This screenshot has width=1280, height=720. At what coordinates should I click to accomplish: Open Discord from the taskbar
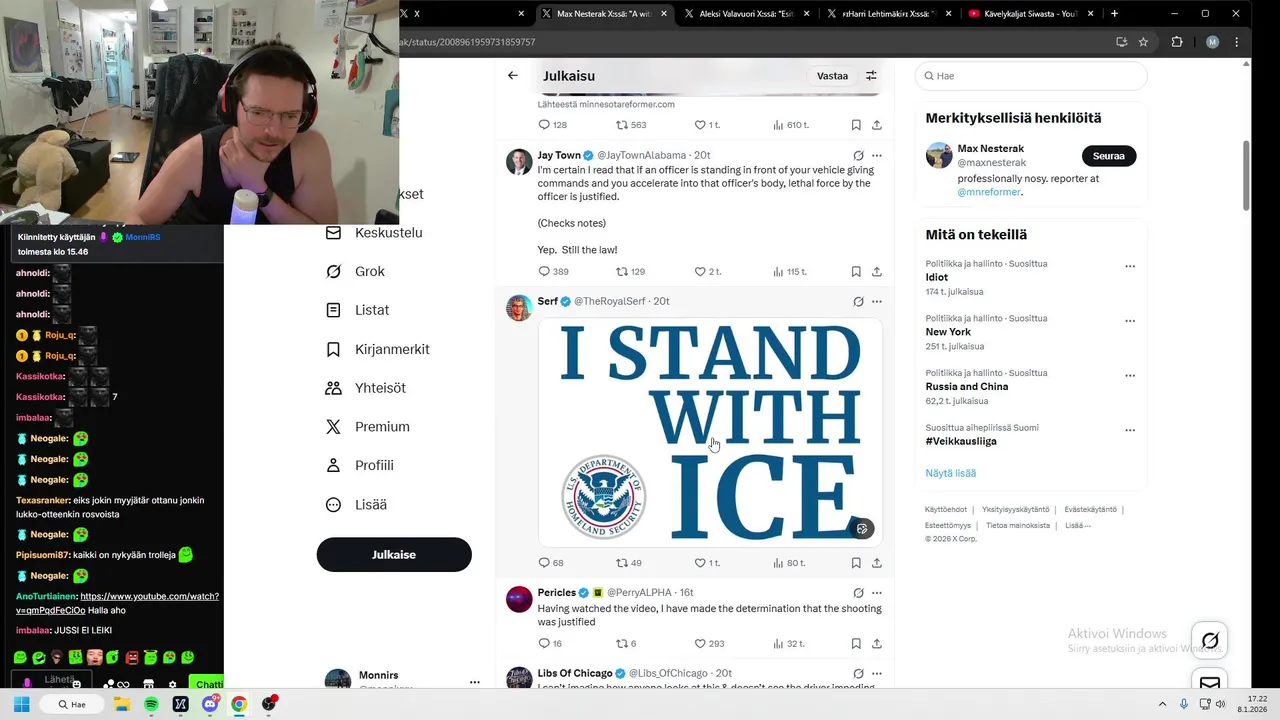[x=210, y=704]
